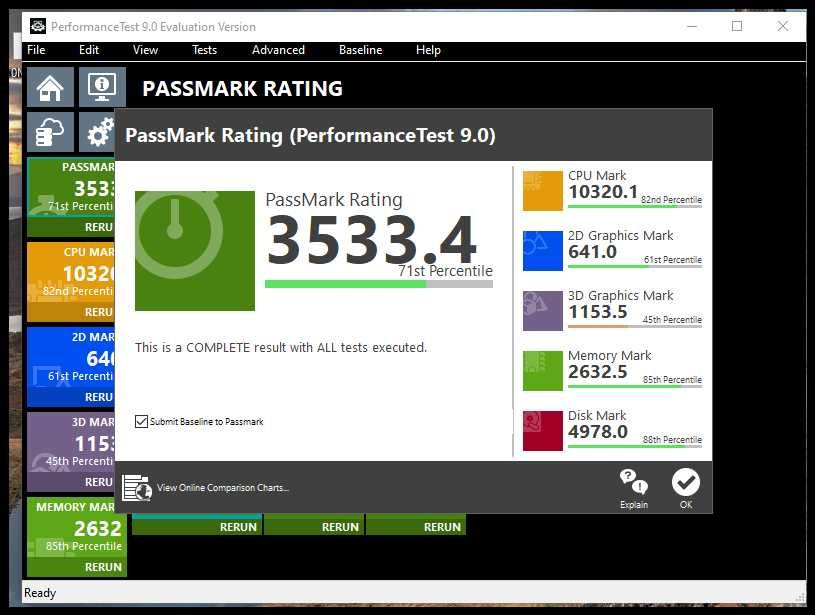Select the sidebar PASSMARK rating tile score

(x=94, y=189)
